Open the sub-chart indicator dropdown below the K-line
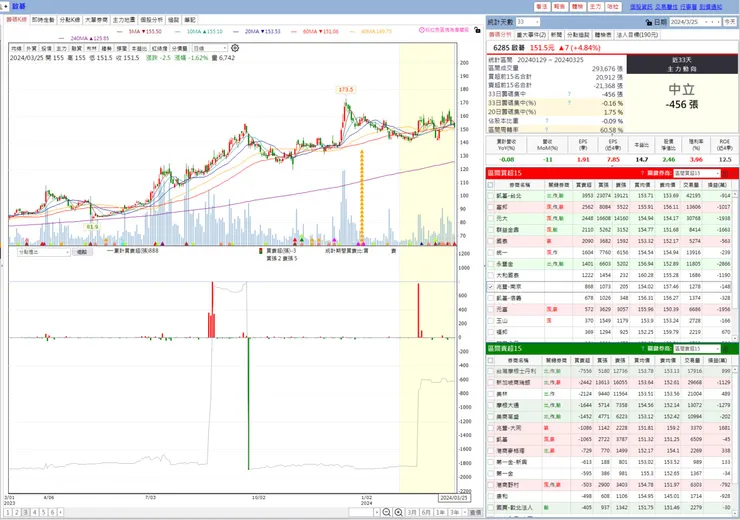 coord(44,252)
